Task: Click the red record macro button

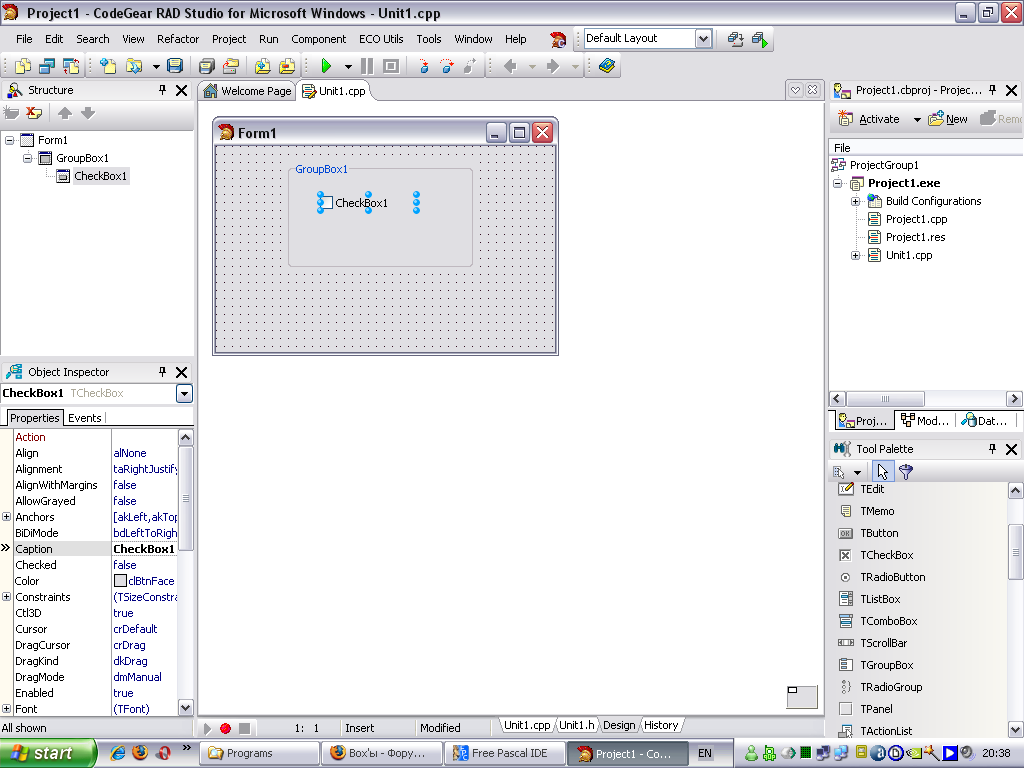Action: click(225, 728)
